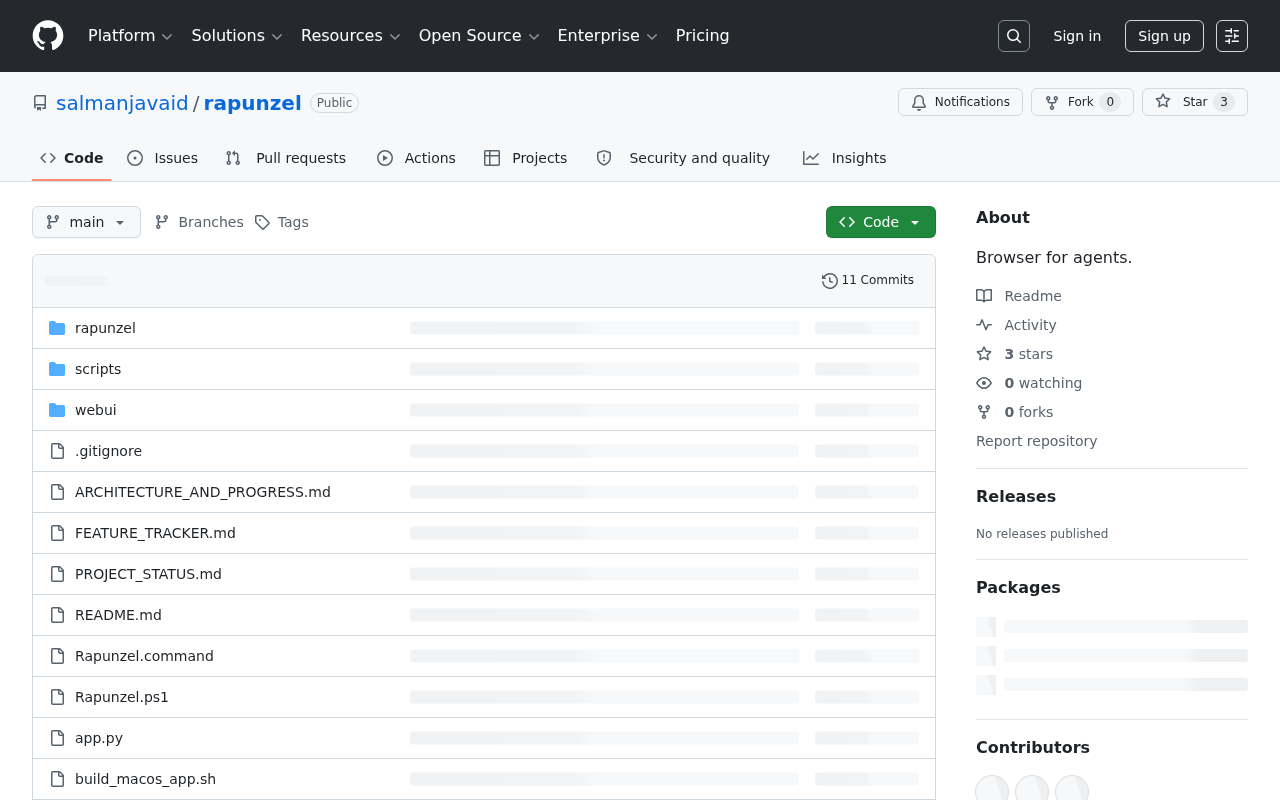
Task: Click file icon beside Rapunzel.command
Action: point(57,656)
